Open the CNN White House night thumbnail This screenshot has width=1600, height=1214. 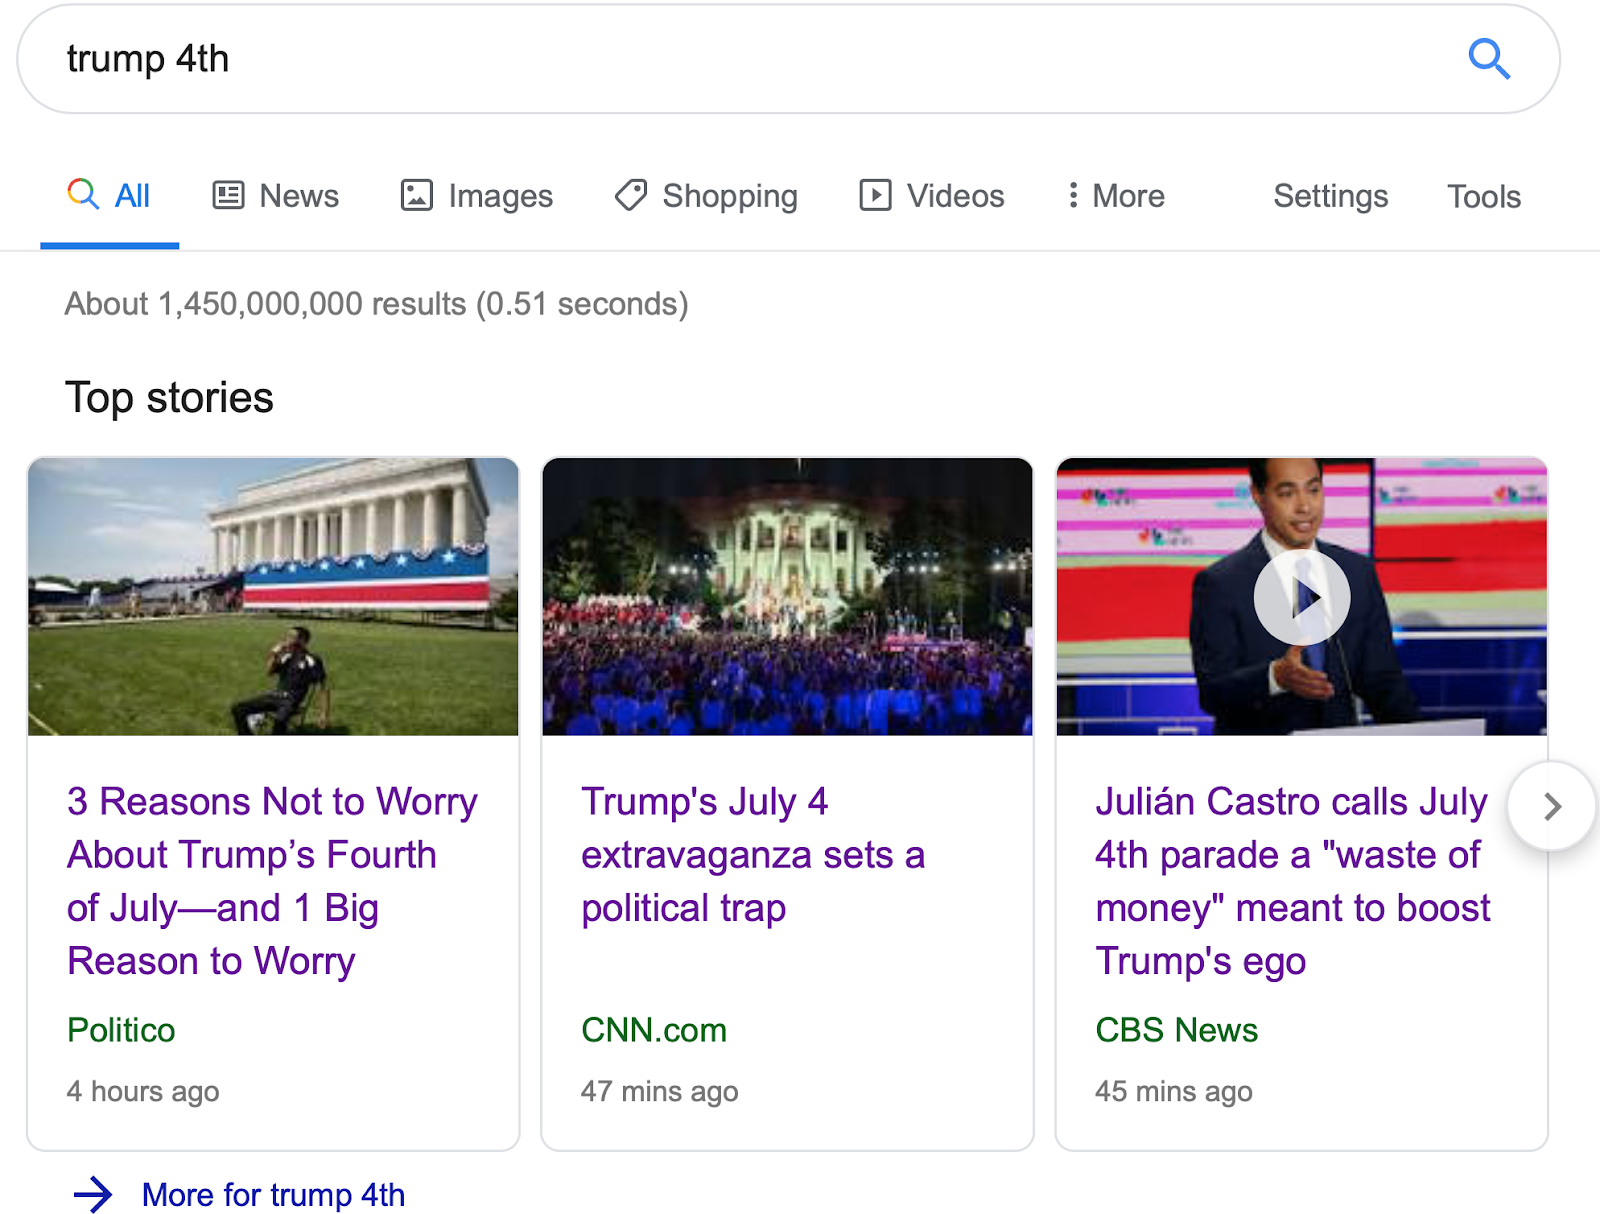787,597
